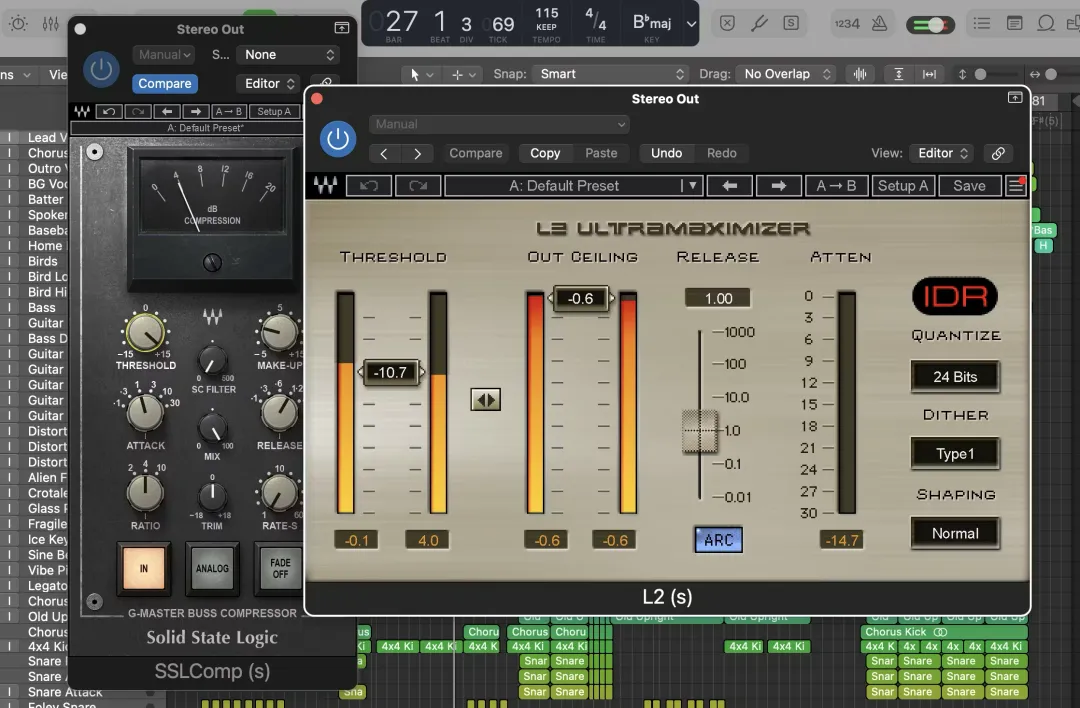Go to the next L2 plugin preset
Viewport: 1080px width, 708px height.
[417, 154]
